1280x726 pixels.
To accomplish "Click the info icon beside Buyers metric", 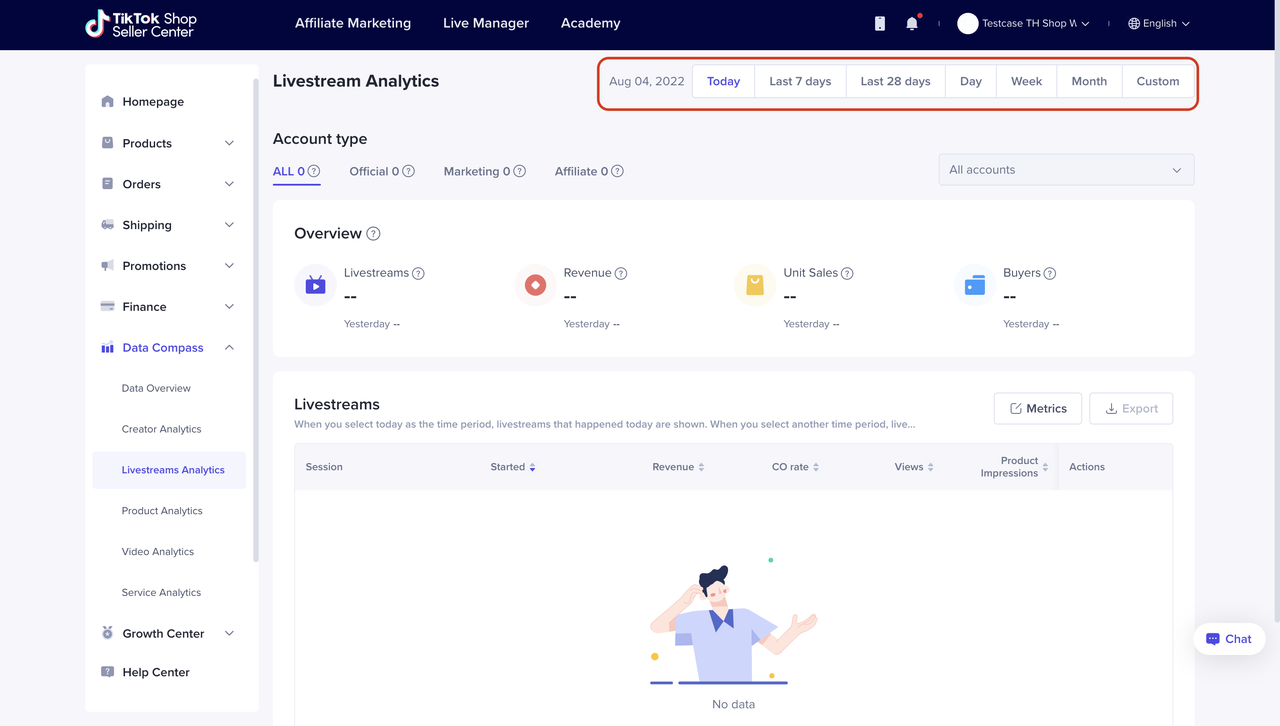I will [1050, 273].
